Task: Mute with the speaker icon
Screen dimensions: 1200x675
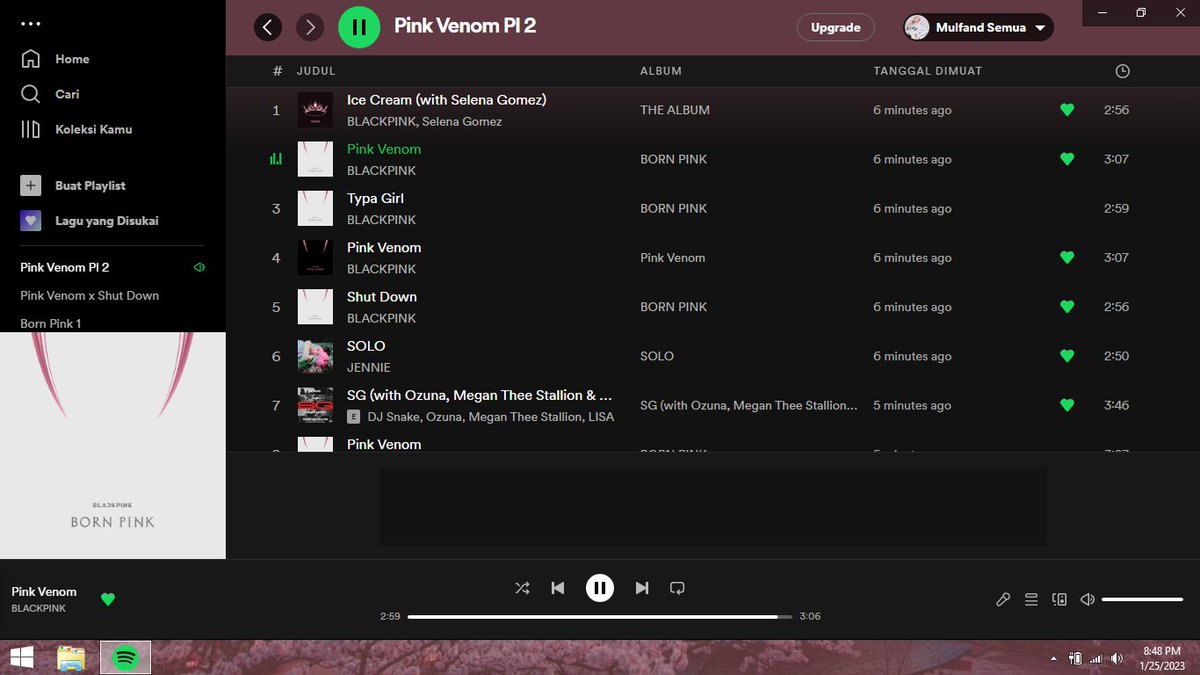Action: coord(1087,600)
